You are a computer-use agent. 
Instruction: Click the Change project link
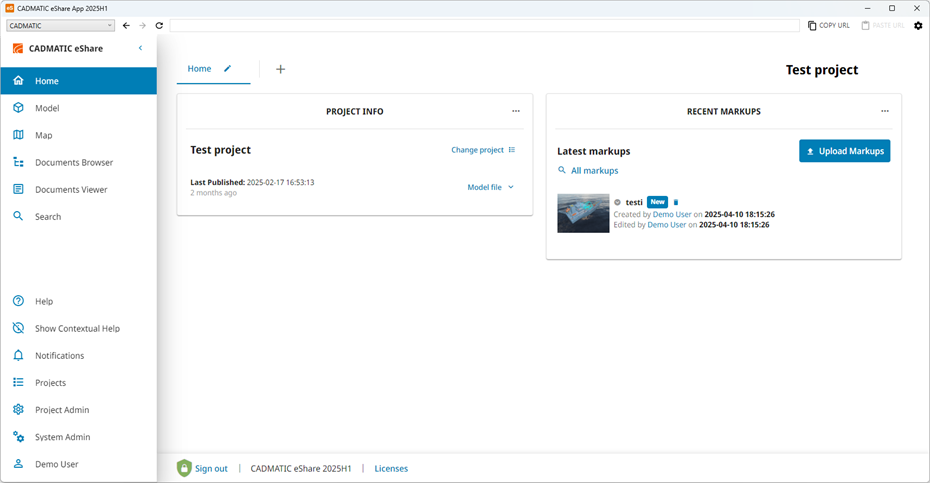[483, 150]
